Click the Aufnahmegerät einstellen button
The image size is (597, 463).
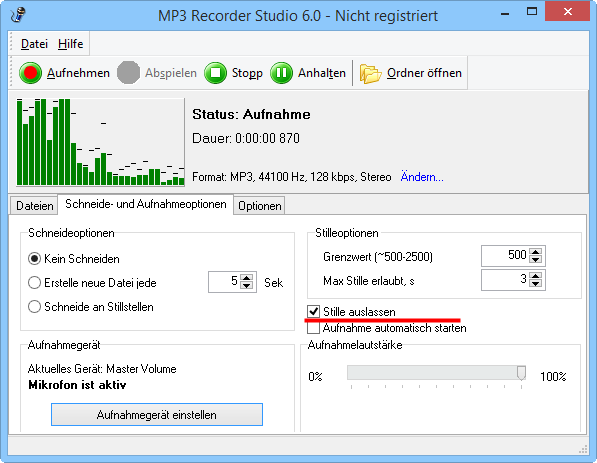pyautogui.click(x=157, y=415)
